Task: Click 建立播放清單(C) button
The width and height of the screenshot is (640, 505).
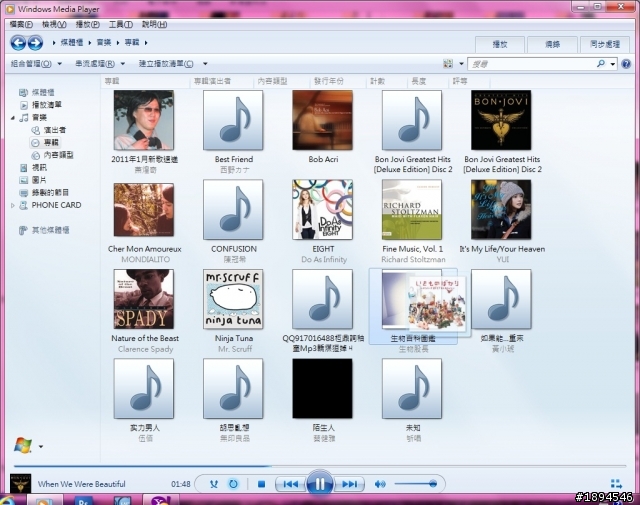Action: [x=166, y=64]
